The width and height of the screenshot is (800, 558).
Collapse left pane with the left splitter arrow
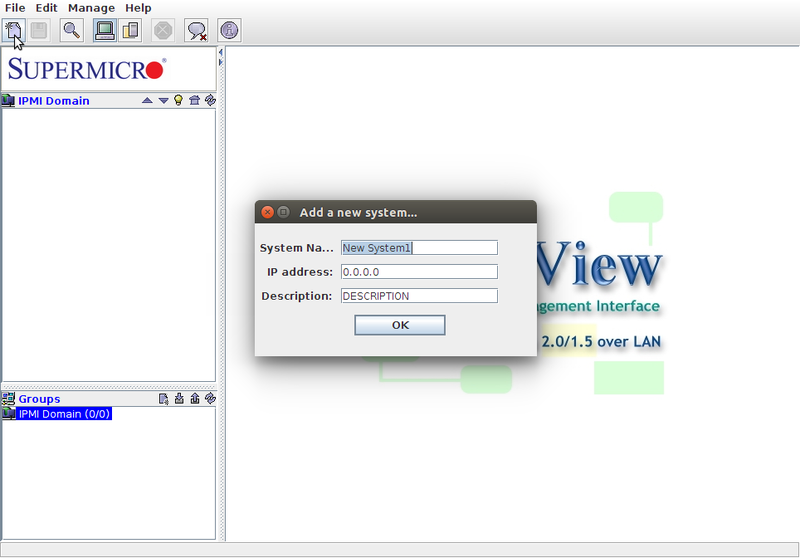220,52
